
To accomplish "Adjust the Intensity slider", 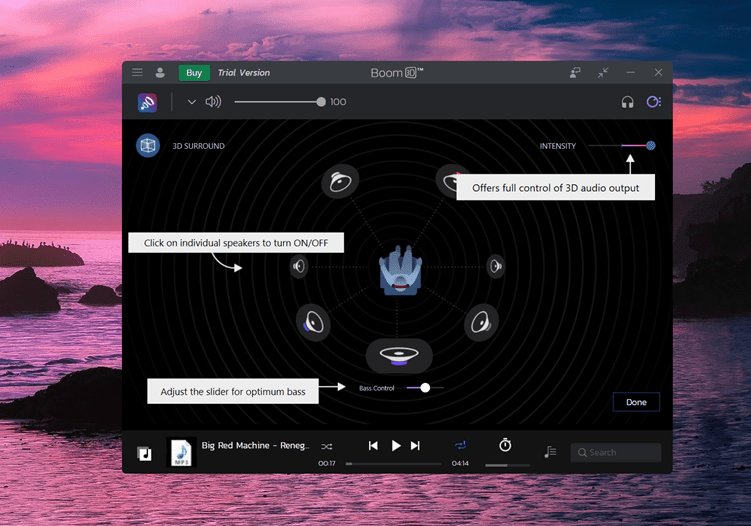I will tap(622, 146).
